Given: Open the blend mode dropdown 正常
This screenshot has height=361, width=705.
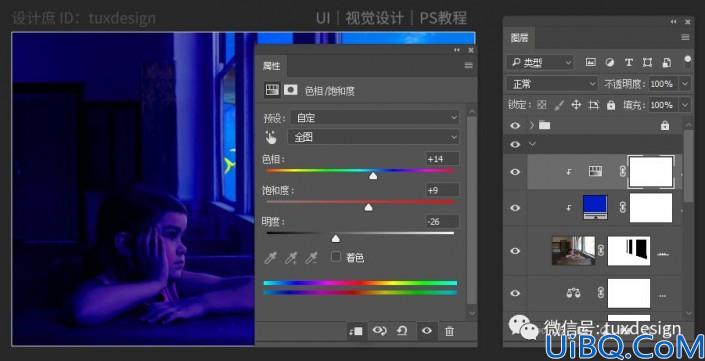Looking at the screenshot, I should click(x=552, y=84).
